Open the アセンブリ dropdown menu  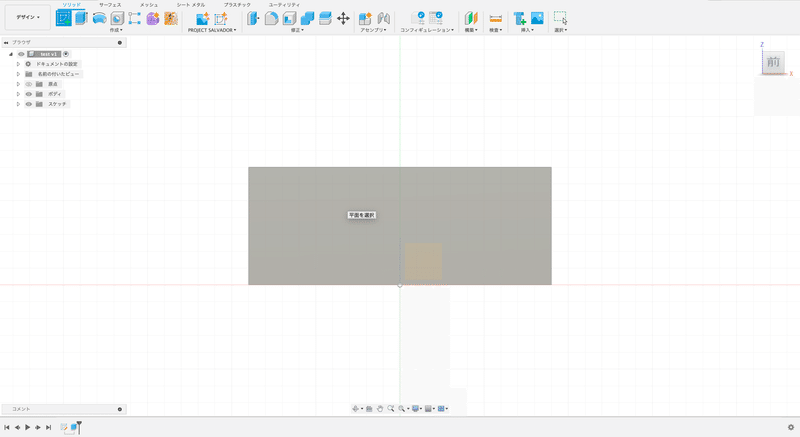pos(373,30)
